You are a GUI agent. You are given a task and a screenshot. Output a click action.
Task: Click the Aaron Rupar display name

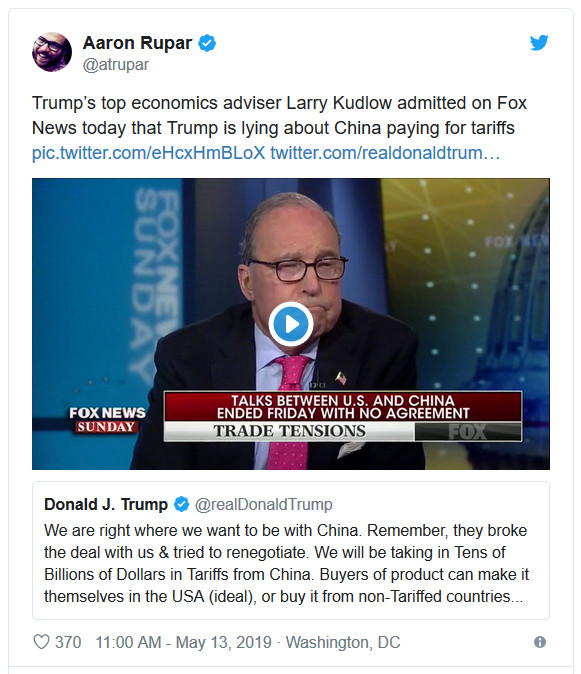[138, 43]
